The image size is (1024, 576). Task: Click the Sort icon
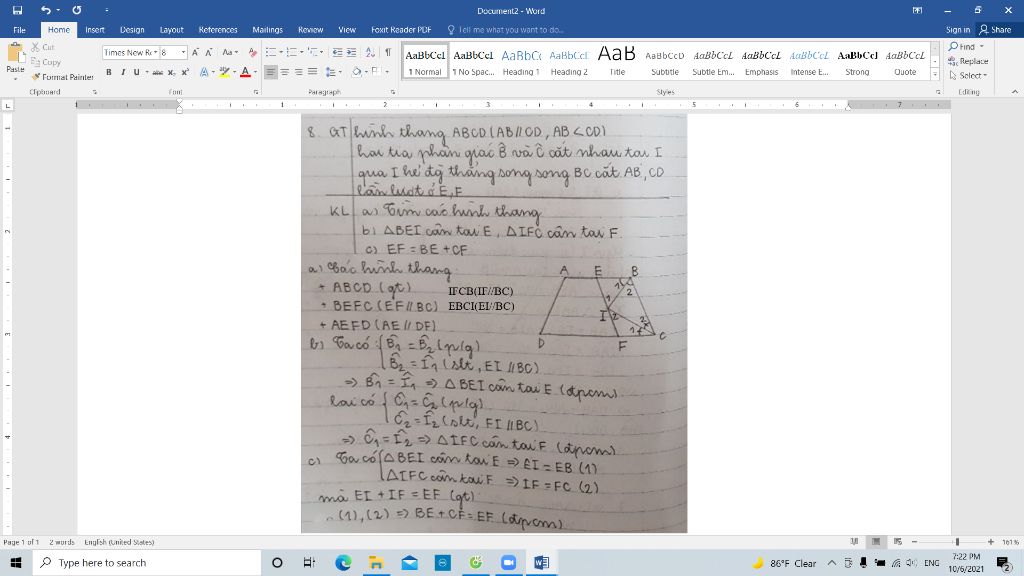(x=370, y=52)
